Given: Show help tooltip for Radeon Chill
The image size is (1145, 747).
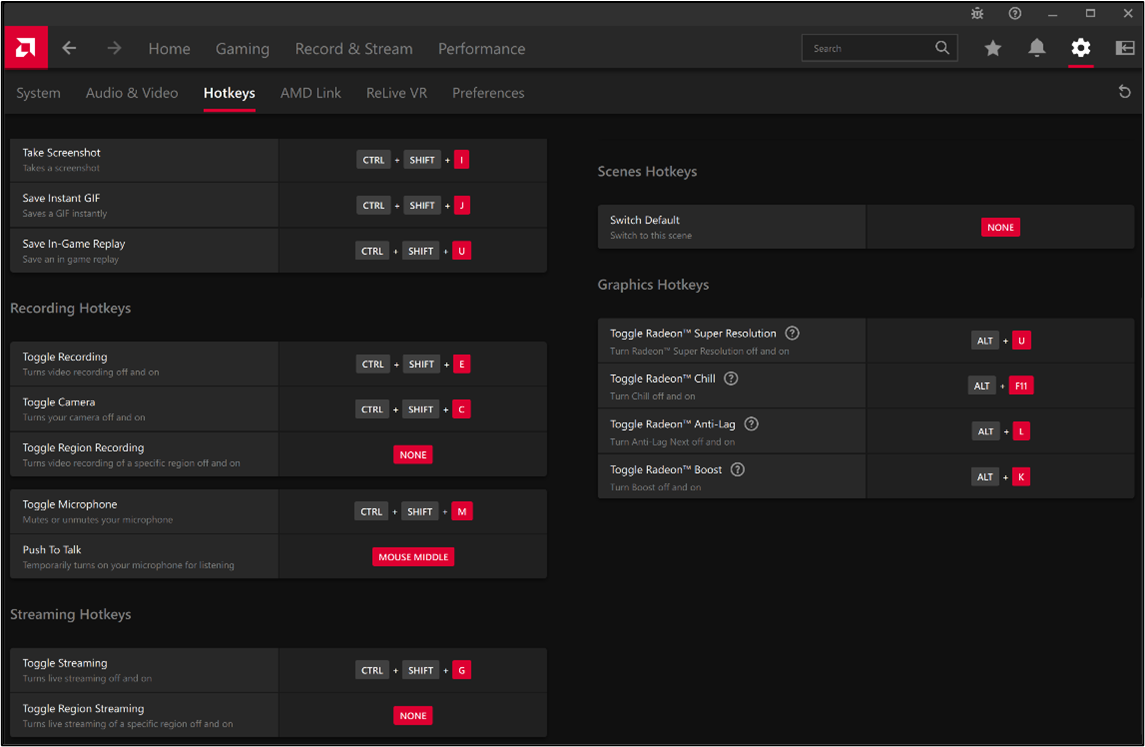Looking at the screenshot, I should 731,379.
